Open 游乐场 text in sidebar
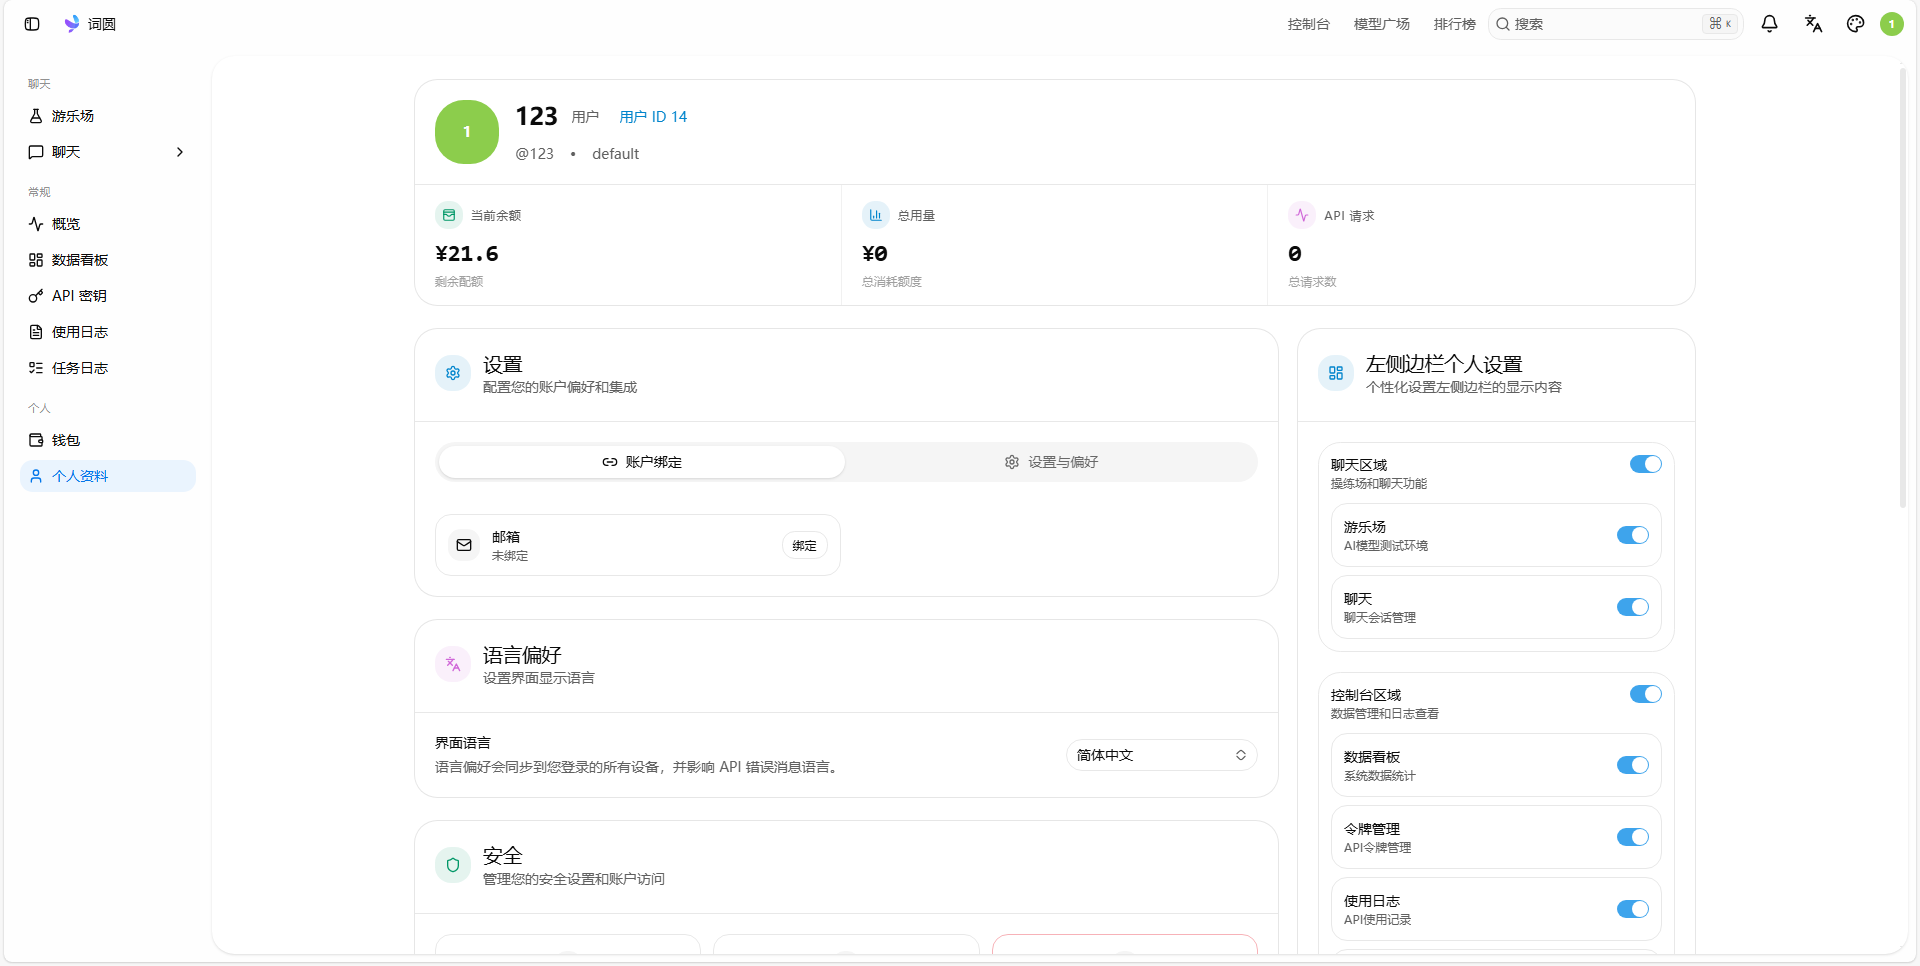Image resolution: width=1920 pixels, height=966 pixels. (x=73, y=116)
